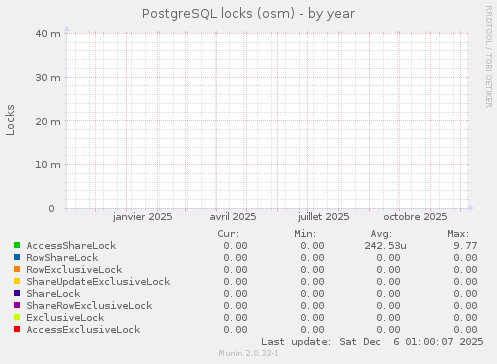Click the Munin 2.0.33-1 version text

click(x=249, y=353)
